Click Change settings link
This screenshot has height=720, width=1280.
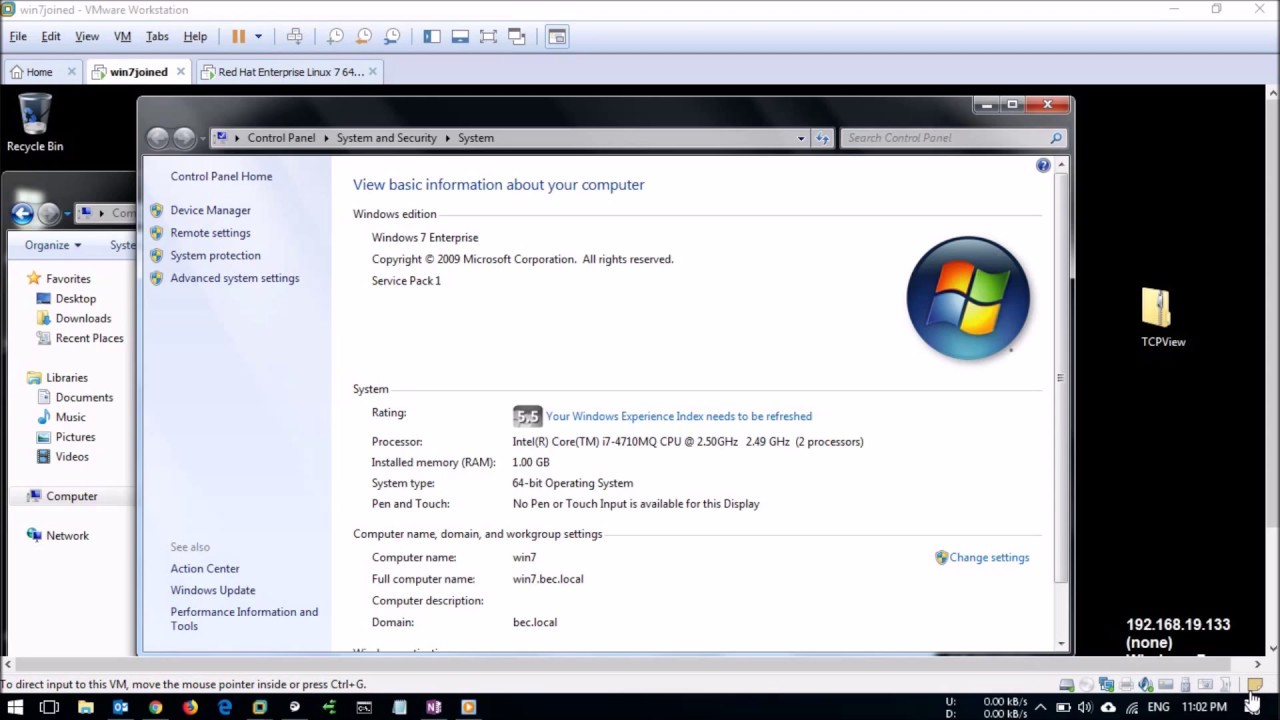[x=989, y=558]
